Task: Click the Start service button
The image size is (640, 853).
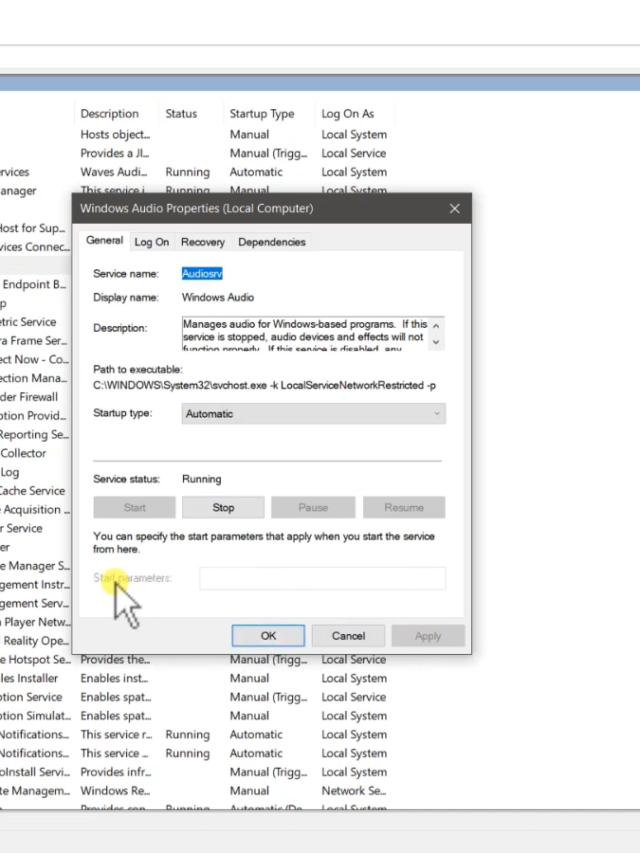Action: click(x=134, y=508)
